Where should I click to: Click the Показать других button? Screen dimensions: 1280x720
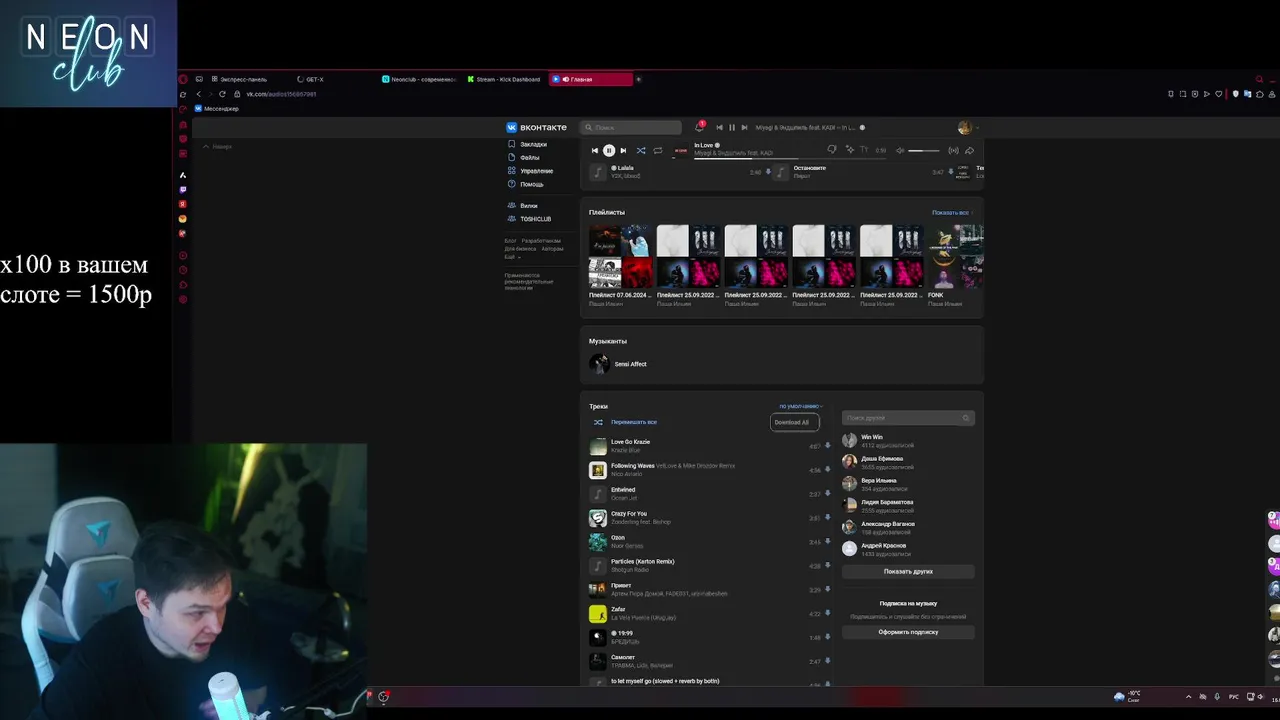coord(908,572)
